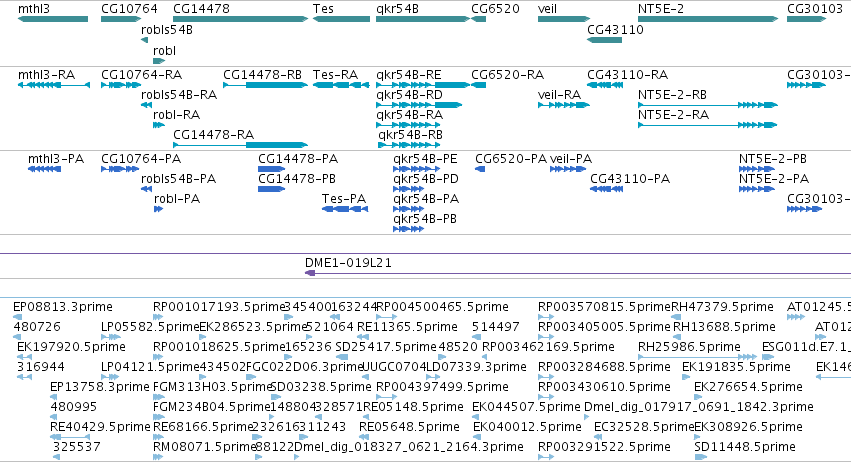Open EST RE05648.5prime

tap(365, 437)
